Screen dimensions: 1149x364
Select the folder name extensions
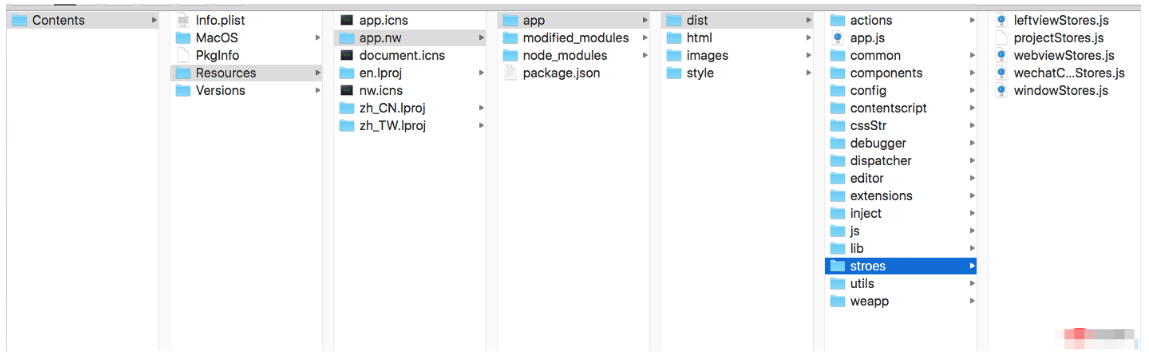coord(882,196)
